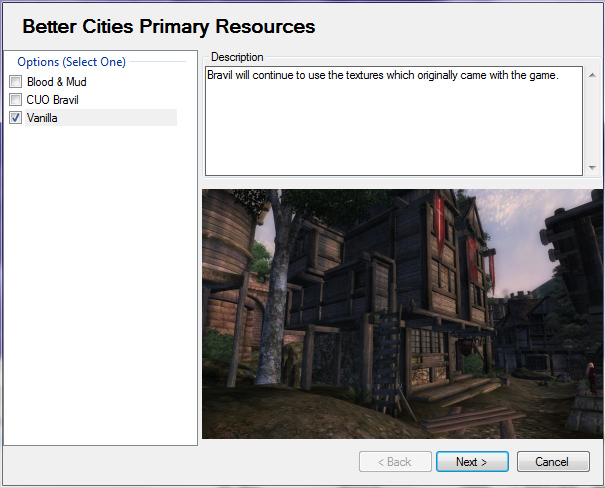Viewport: 605px width, 488px height.
Task: Click the 'Blood & Mud' option label
Action: [56, 82]
